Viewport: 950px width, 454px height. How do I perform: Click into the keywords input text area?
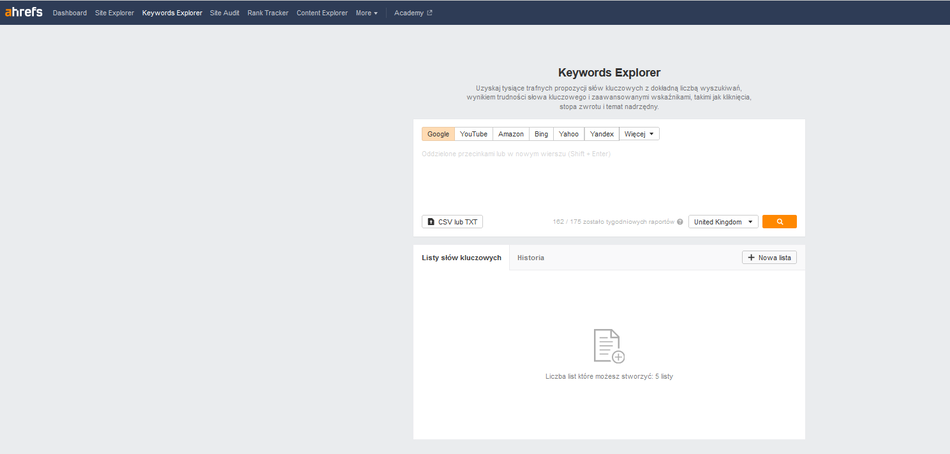coord(608,178)
